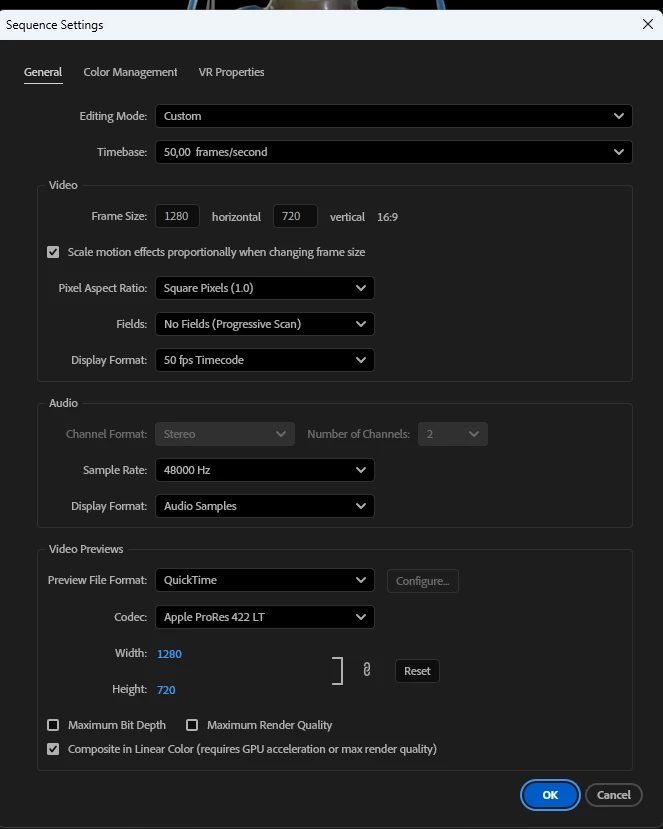The image size is (663, 829).
Task: Click the Cancel button
Action: [613, 795]
